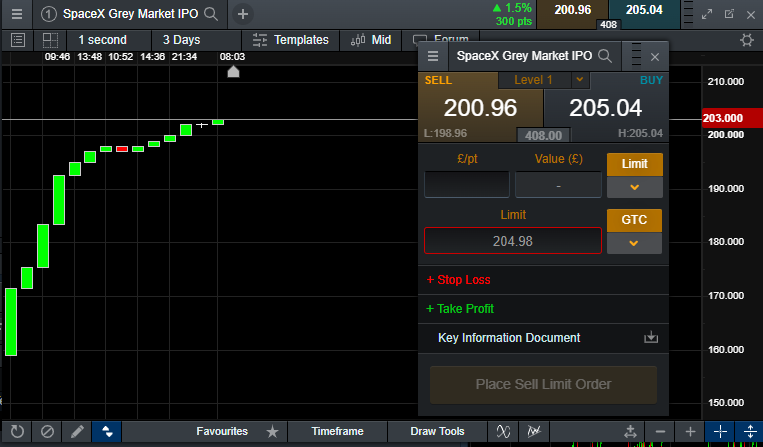Focus the £/pt stake input field

(467, 184)
